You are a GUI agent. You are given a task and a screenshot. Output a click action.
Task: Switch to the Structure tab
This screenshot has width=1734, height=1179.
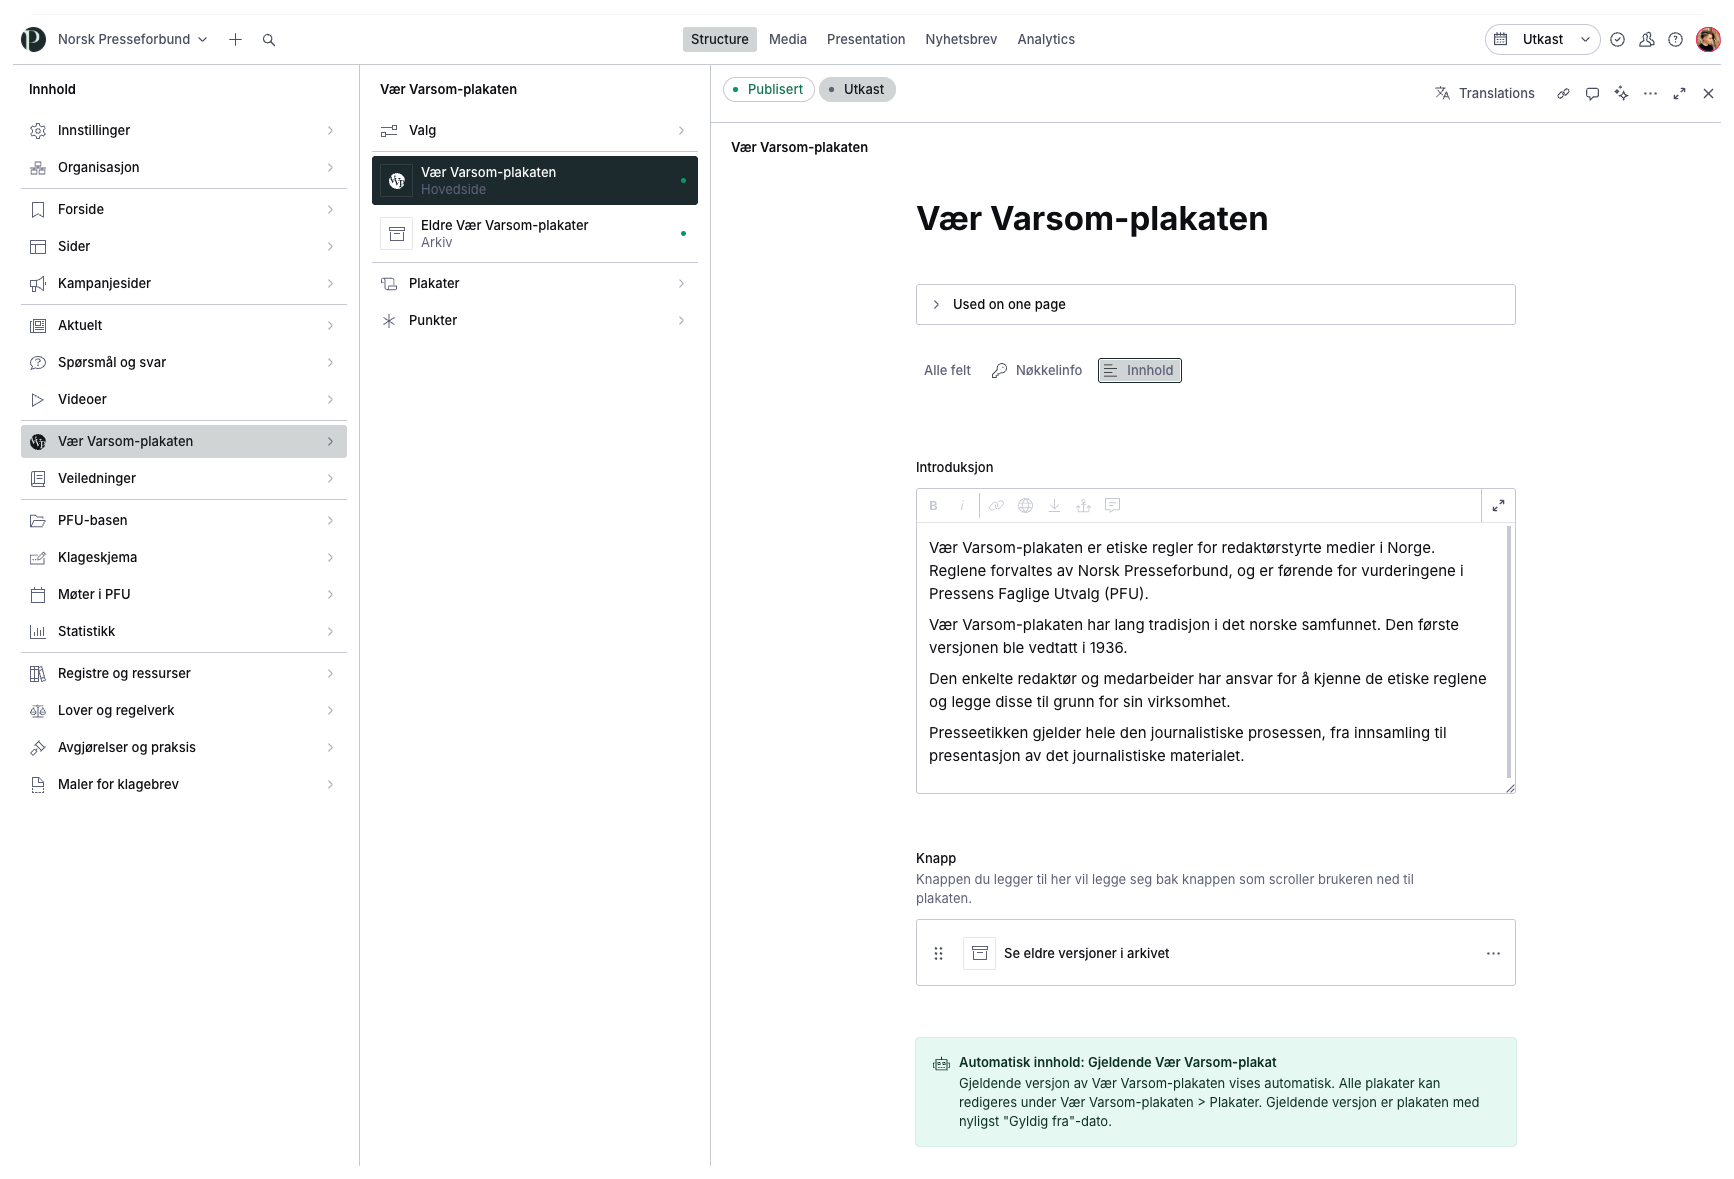click(720, 40)
